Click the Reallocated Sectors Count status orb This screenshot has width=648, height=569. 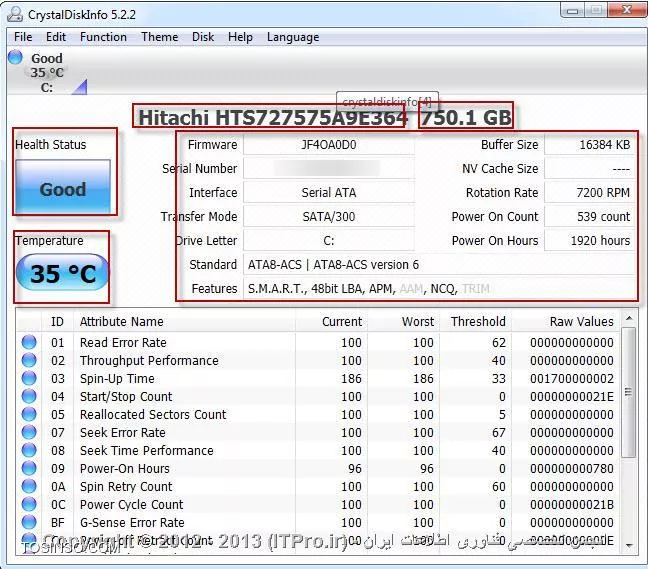[29, 414]
